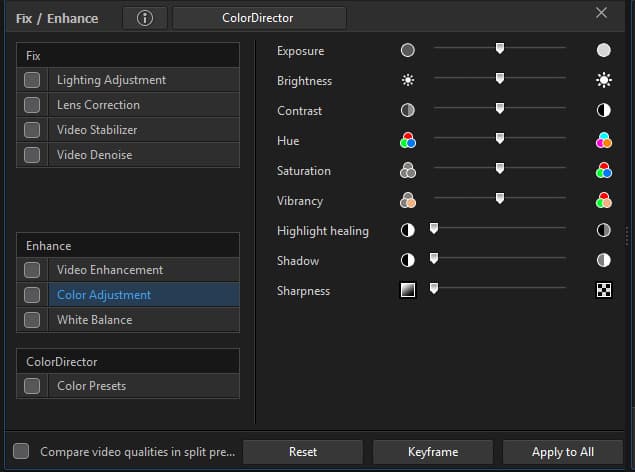This screenshot has width=635, height=472.
Task: Open ColorDirector from the top button
Action: pyautogui.click(x=259, y=18)
